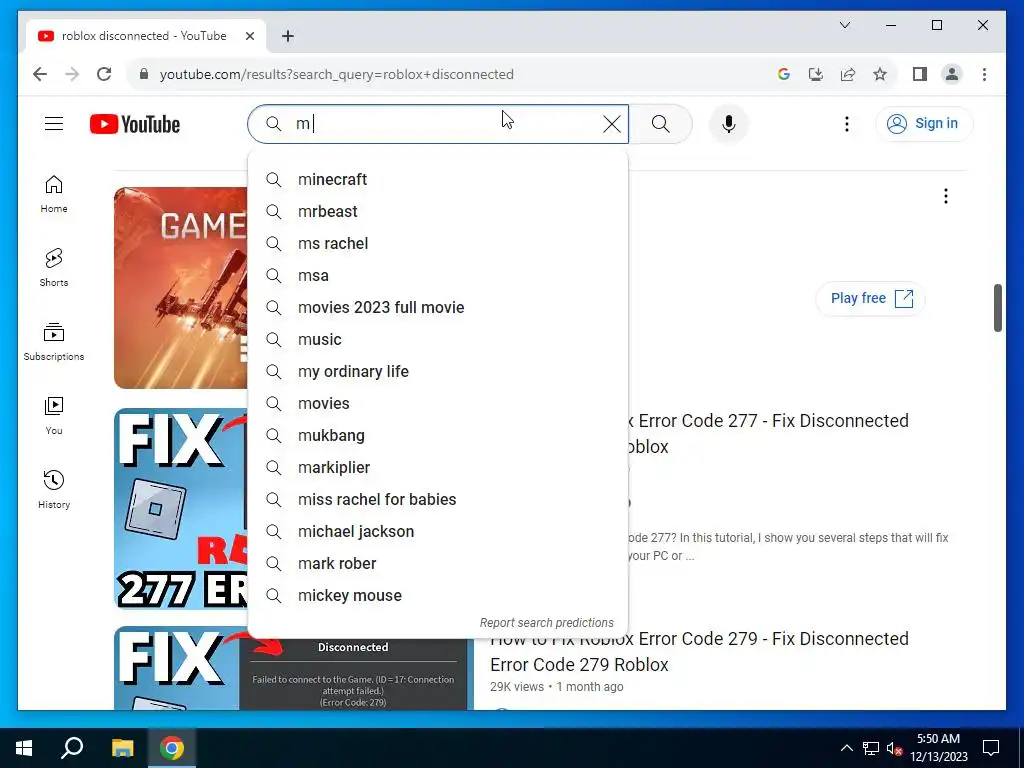The height and width of the screenshot is (768, 1024).
Task: Go to YouTube home via logo
Action: click(135, 124)
